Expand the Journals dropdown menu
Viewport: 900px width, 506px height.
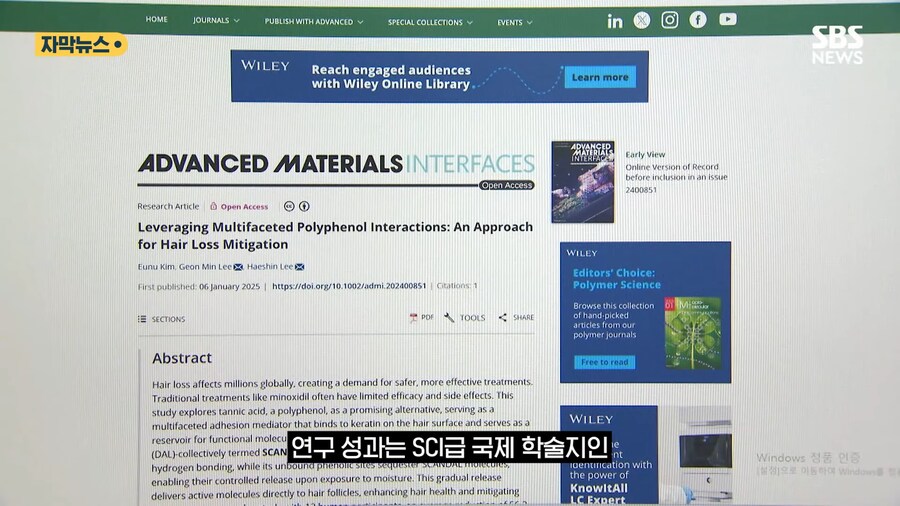[x=216, y=20]
